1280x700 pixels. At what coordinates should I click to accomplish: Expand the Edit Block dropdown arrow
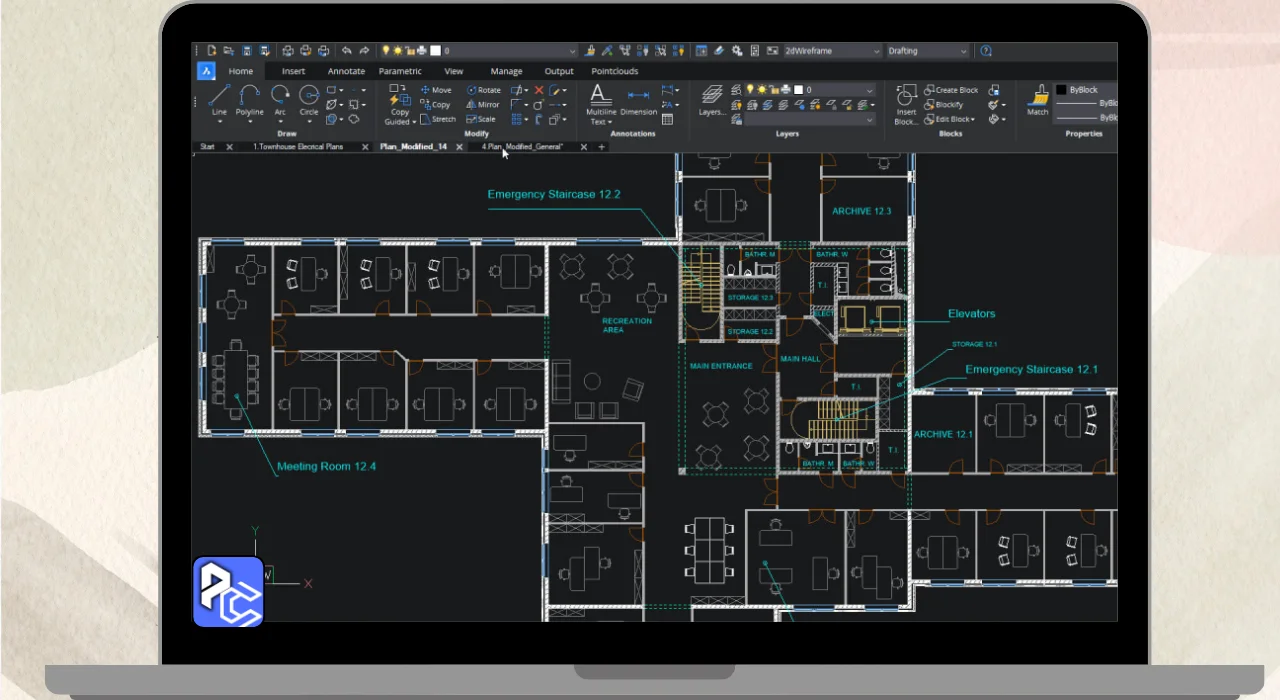(x=974, y=119)
